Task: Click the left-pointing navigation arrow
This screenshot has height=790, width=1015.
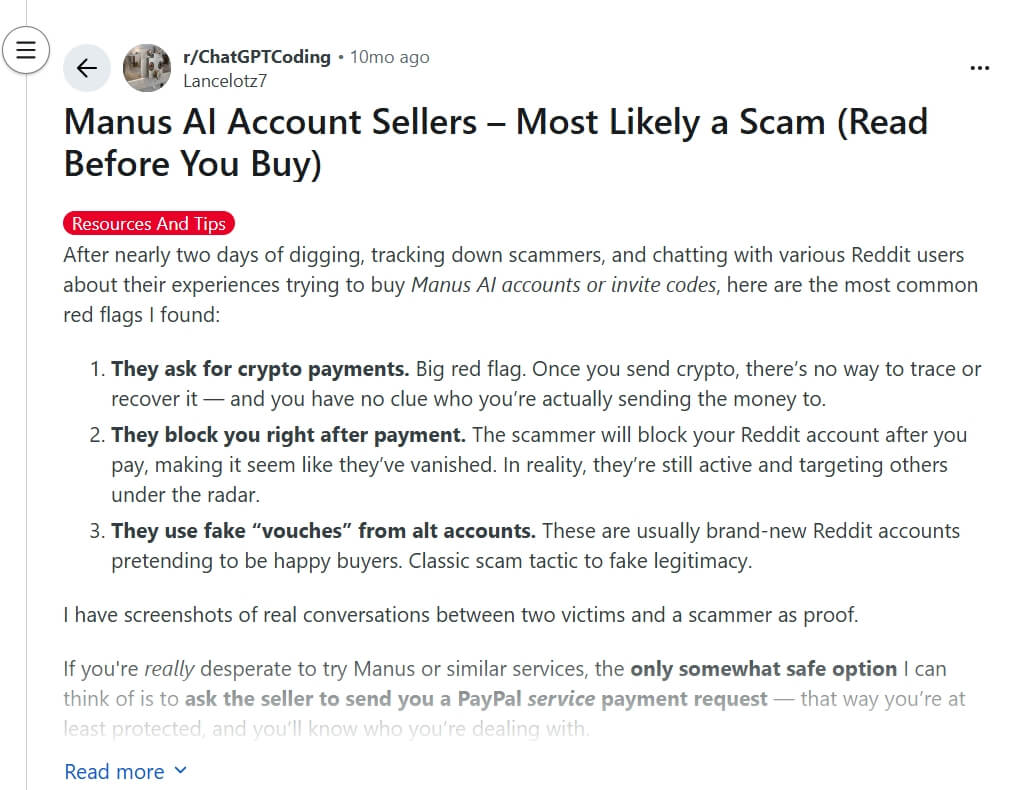Action: 87,67
